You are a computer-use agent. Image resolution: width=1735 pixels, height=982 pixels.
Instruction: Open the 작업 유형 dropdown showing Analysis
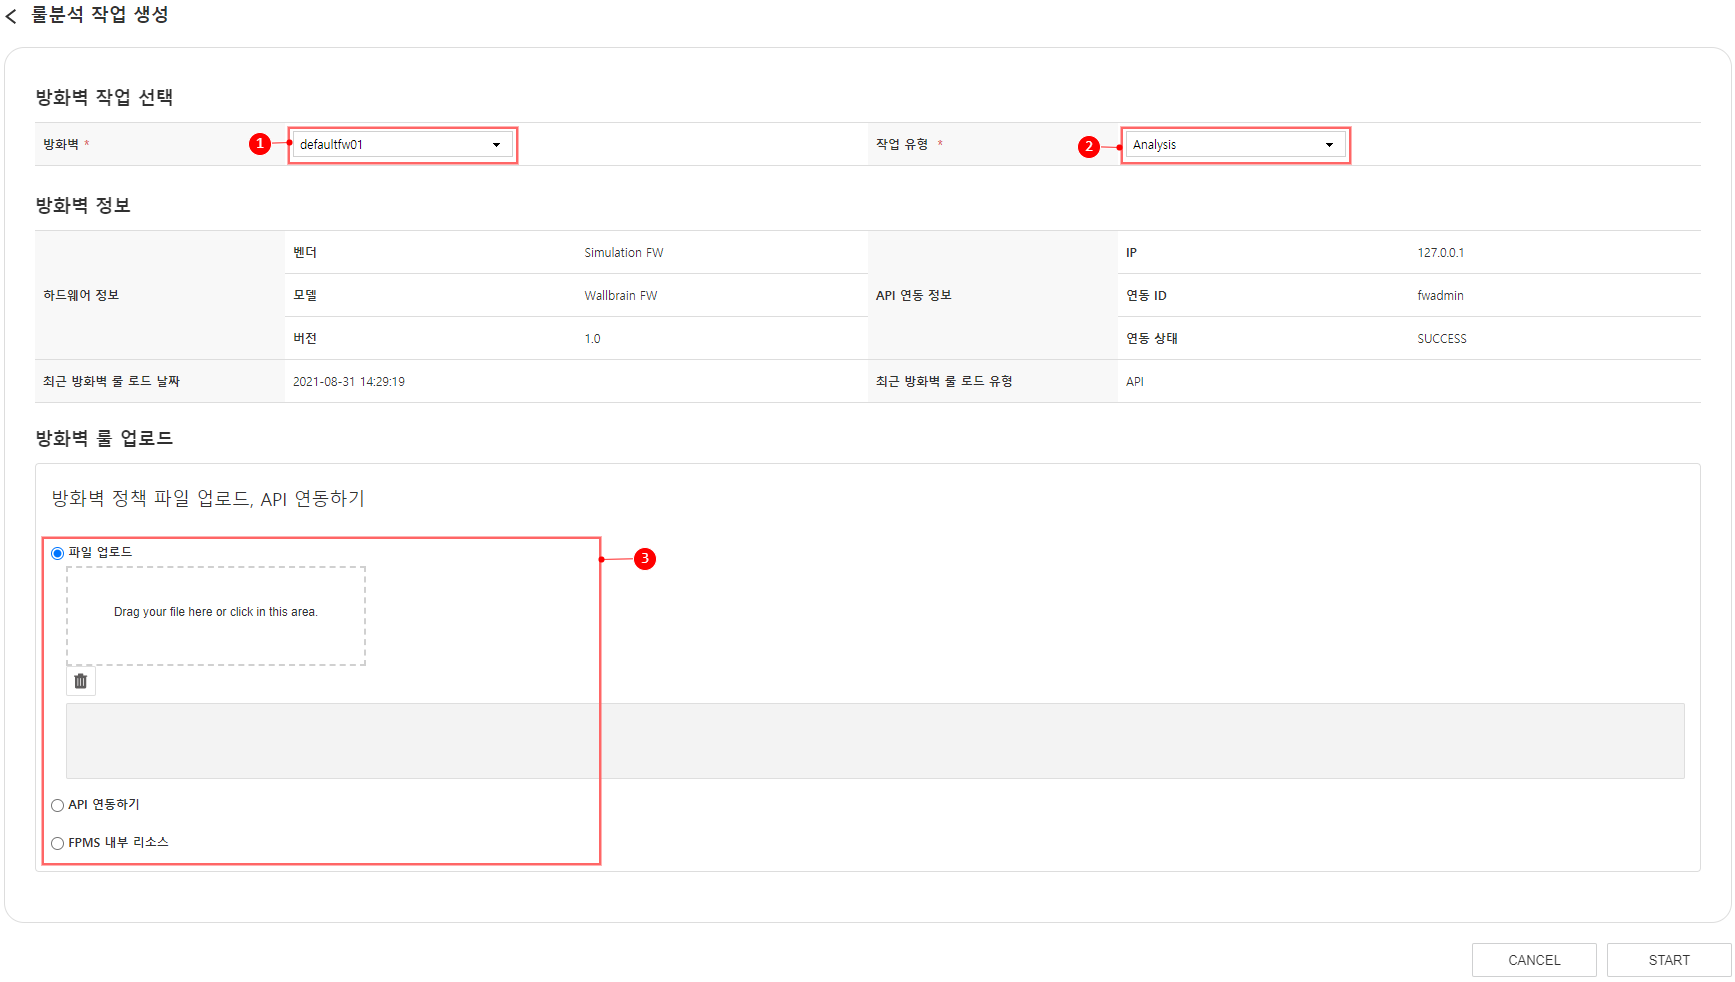pyautogui.click(x=1235, y=145)
